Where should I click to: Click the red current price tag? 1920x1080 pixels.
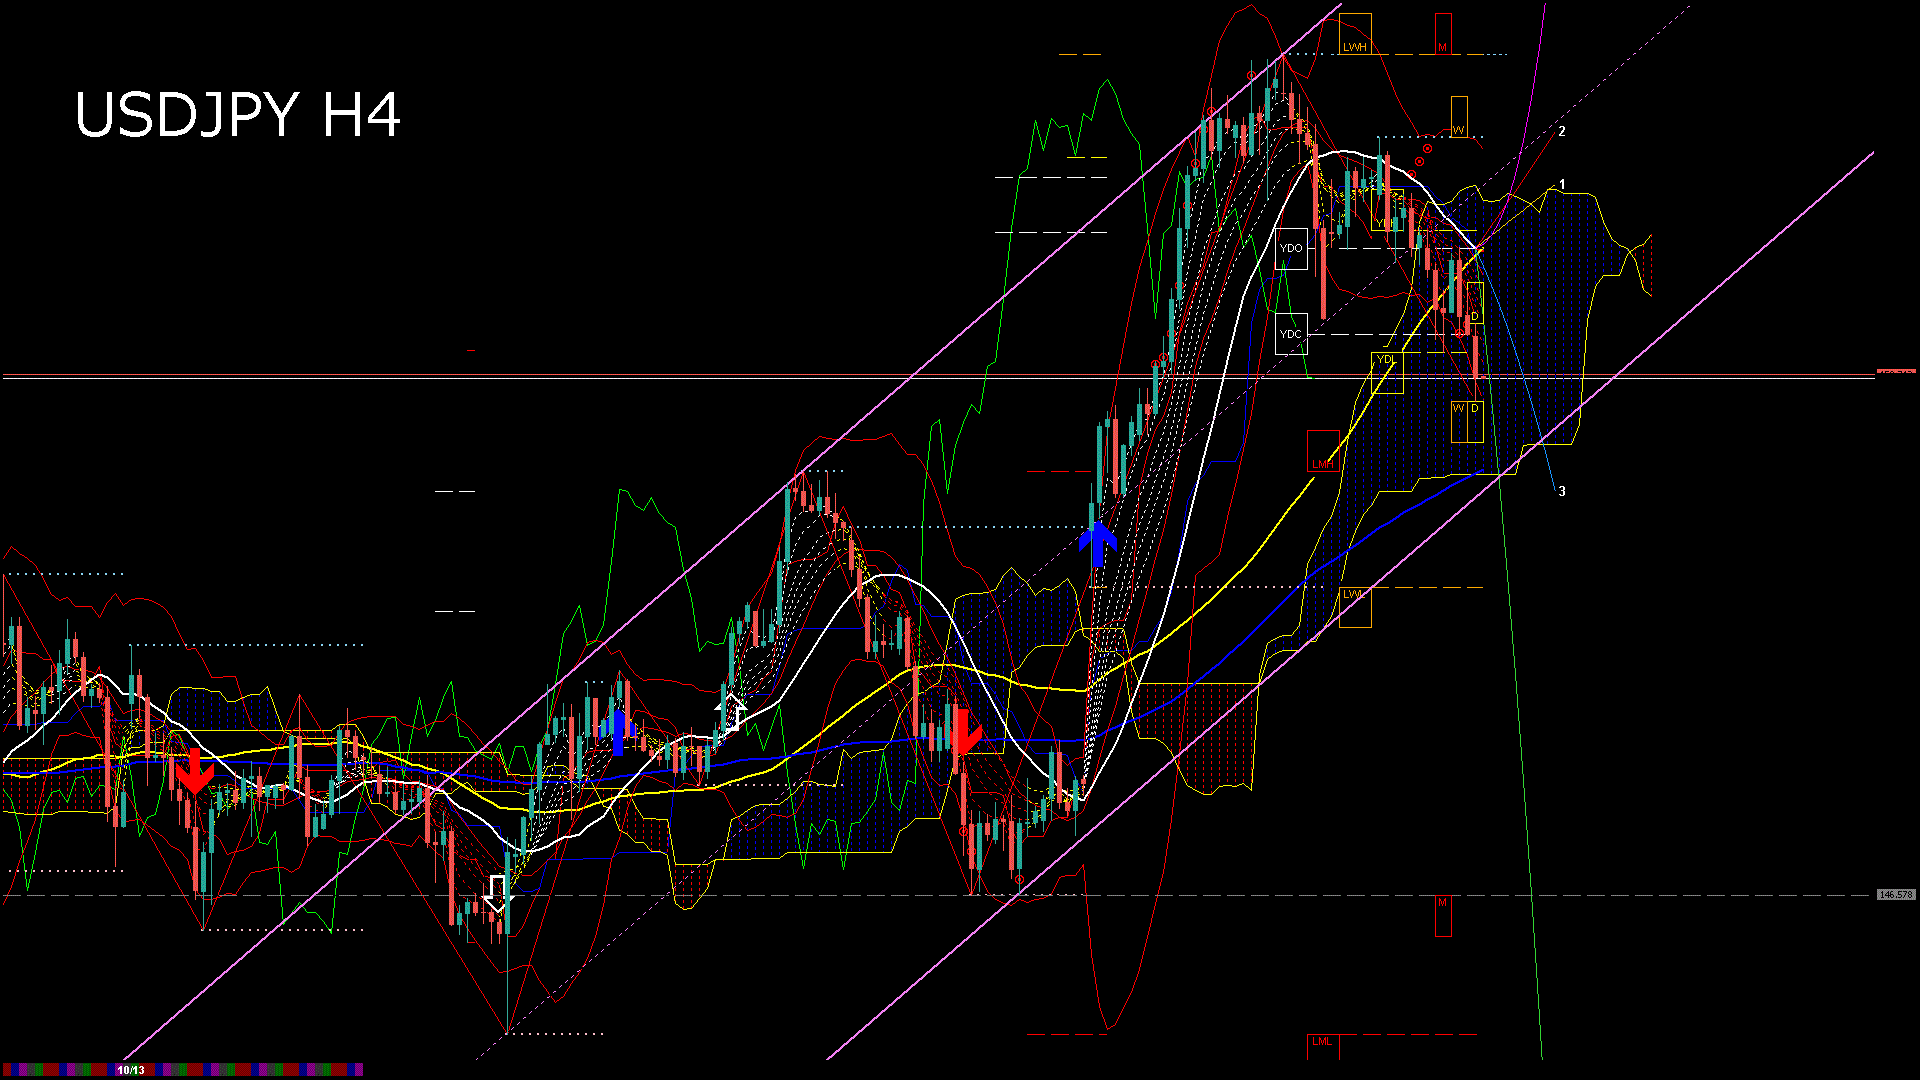tap(1895, 371)
